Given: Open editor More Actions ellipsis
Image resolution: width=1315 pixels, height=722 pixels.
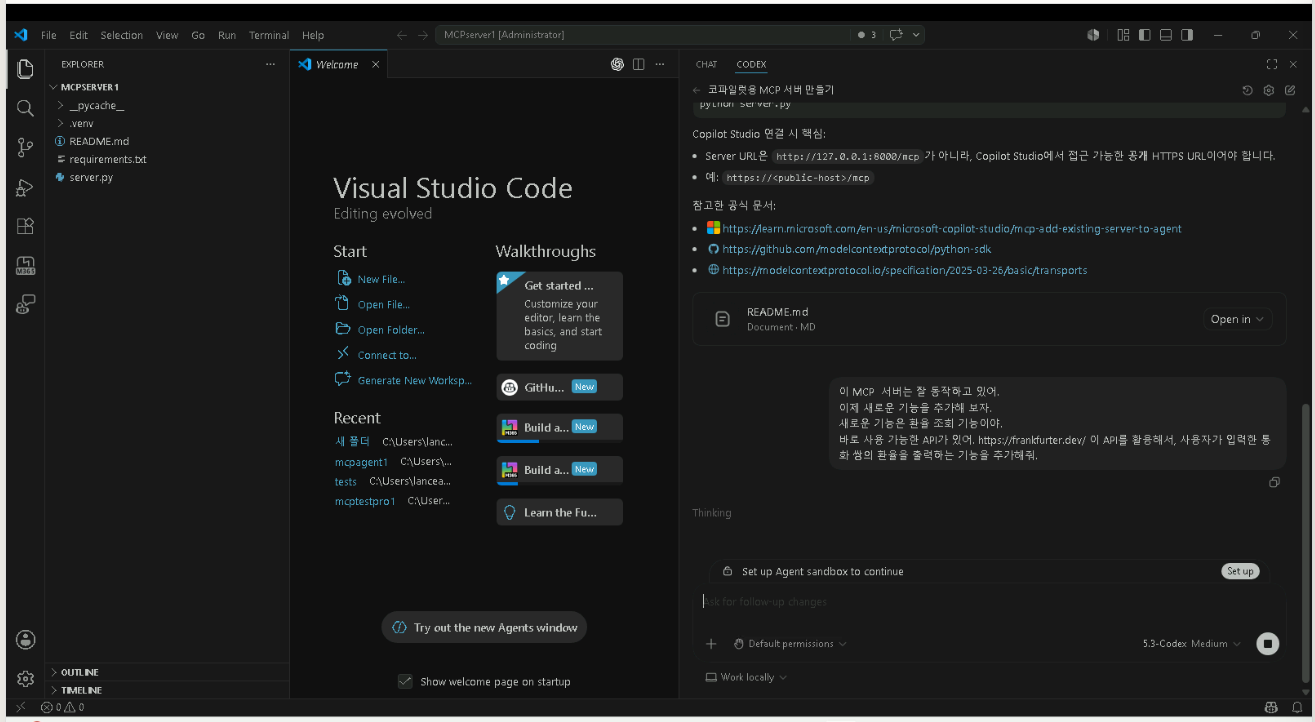Looking at the screenshot, I should pyautogui.click(x=660, y=64).
